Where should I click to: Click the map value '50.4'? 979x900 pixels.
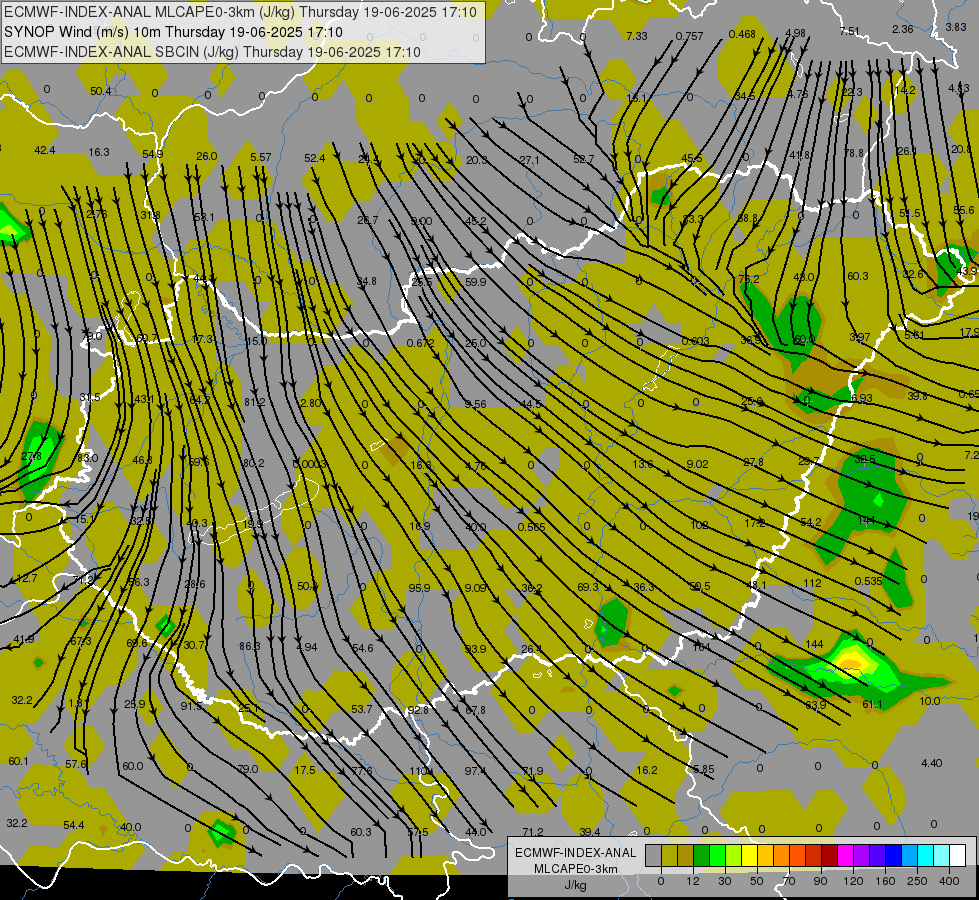click(x=101, y=91)
